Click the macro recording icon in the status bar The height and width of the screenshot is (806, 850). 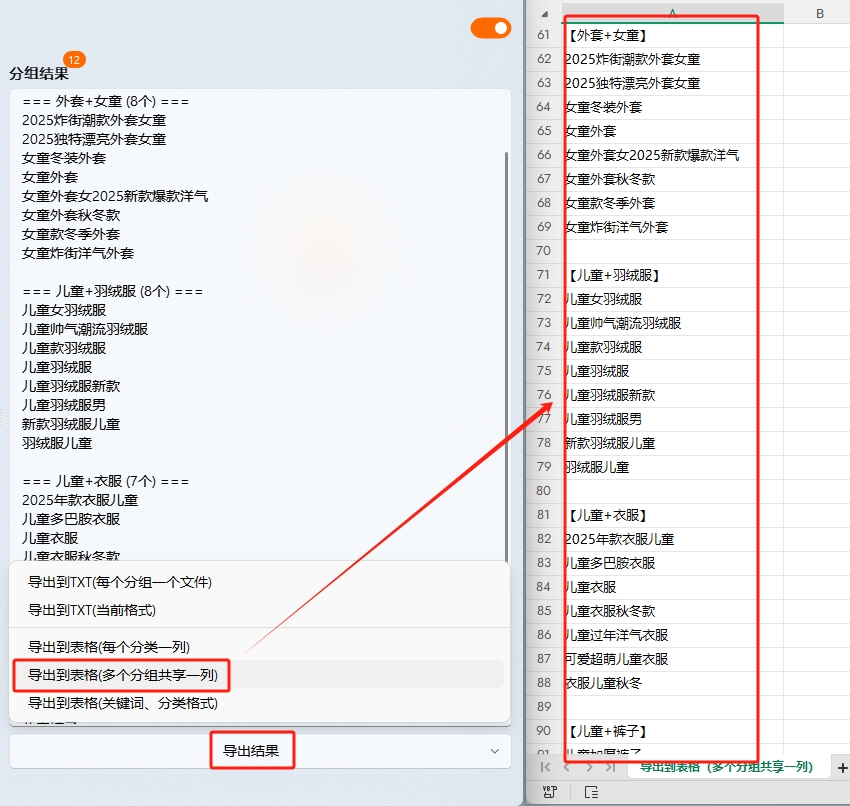click(549, 791)
